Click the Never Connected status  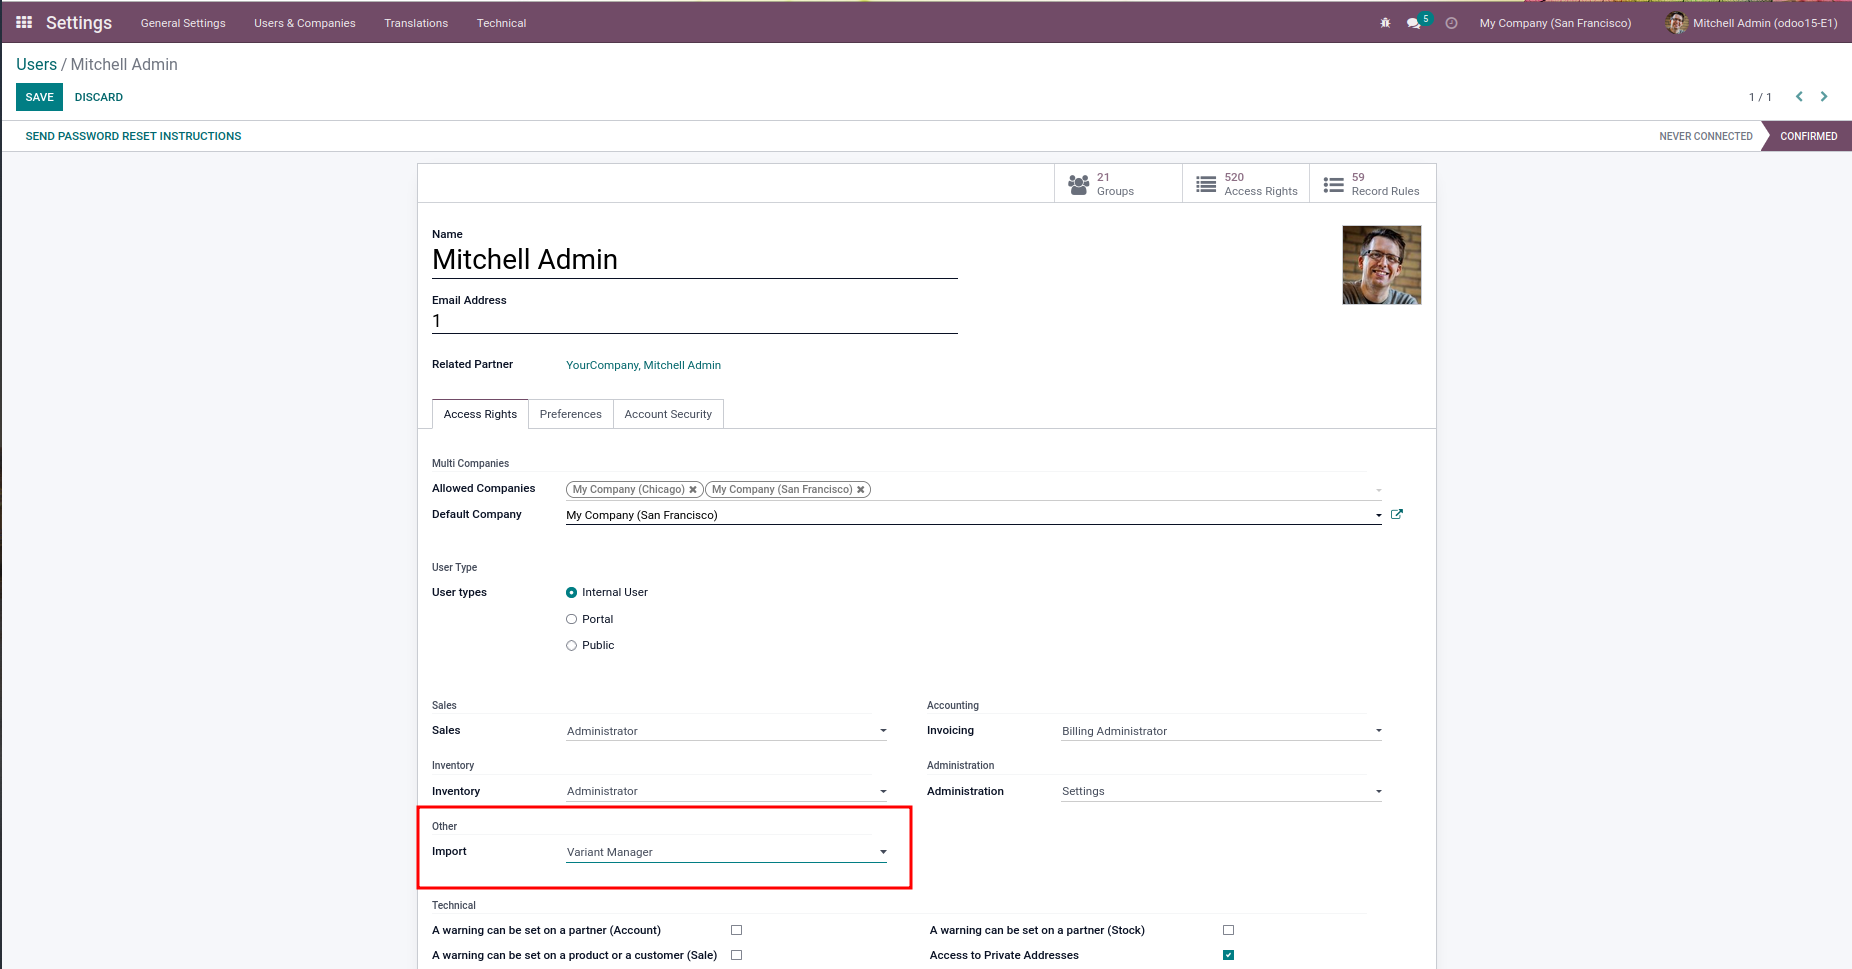click(x=1705, y=136)
